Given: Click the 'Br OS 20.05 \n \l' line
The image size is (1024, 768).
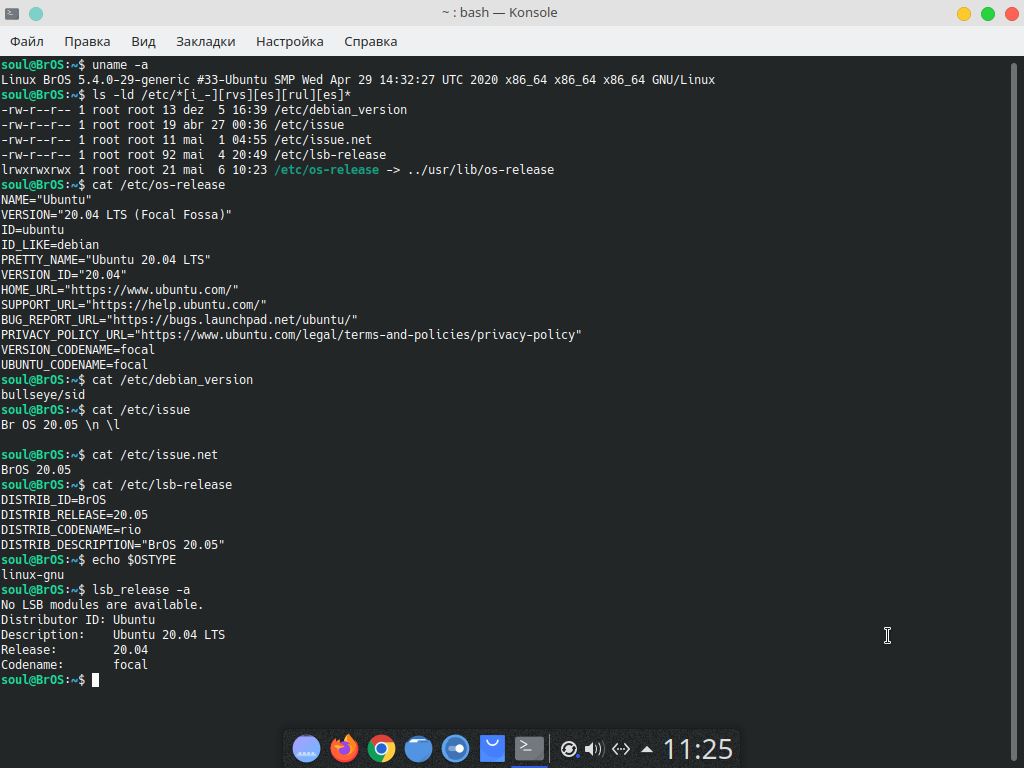Looking at the screenshot, I should pos(61,424).
